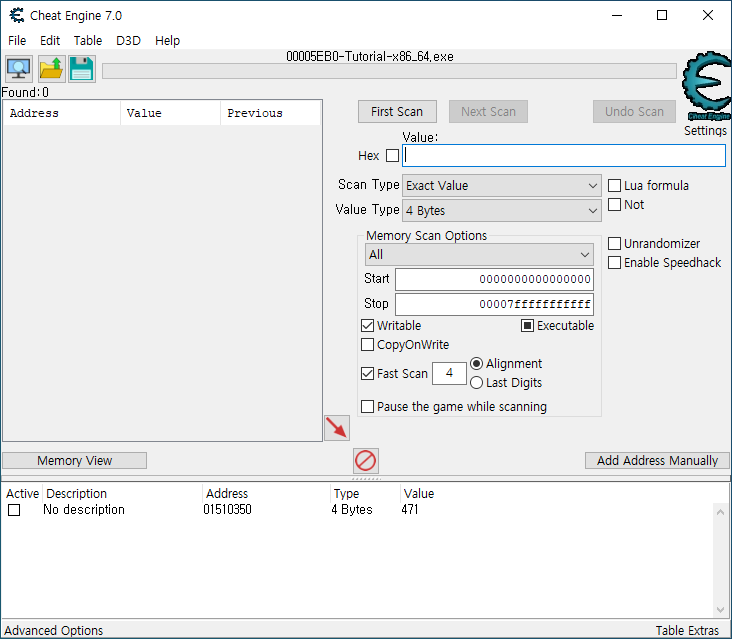Expand the Memory Scan Options region dropdown
Viewport: 732px width, 639px height.
point(479,255)
